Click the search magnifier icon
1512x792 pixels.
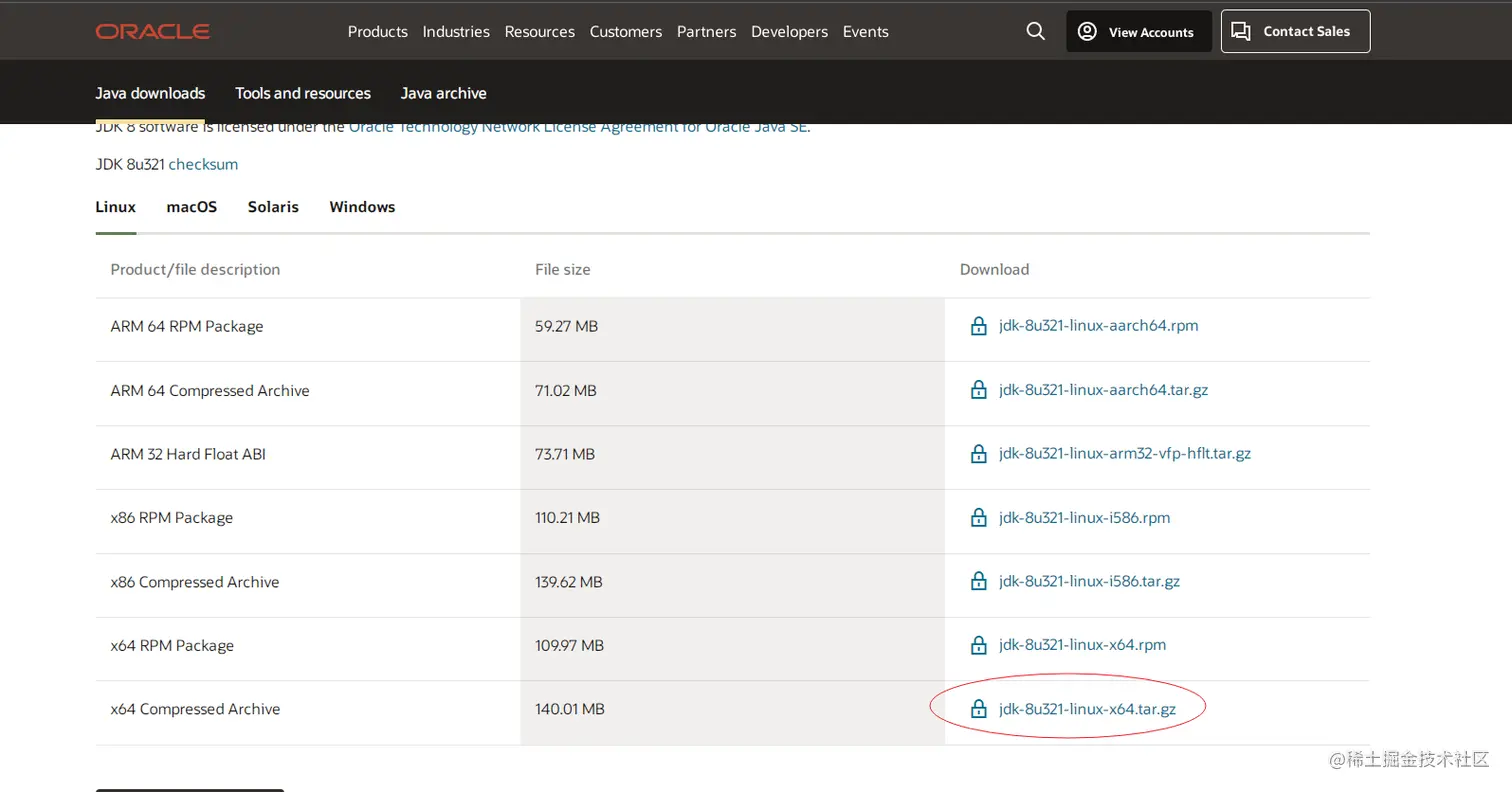1035,32
